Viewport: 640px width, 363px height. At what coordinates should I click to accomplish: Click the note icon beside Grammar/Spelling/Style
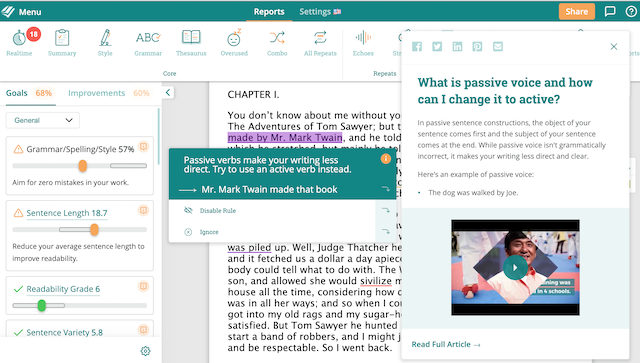[143, 146]
